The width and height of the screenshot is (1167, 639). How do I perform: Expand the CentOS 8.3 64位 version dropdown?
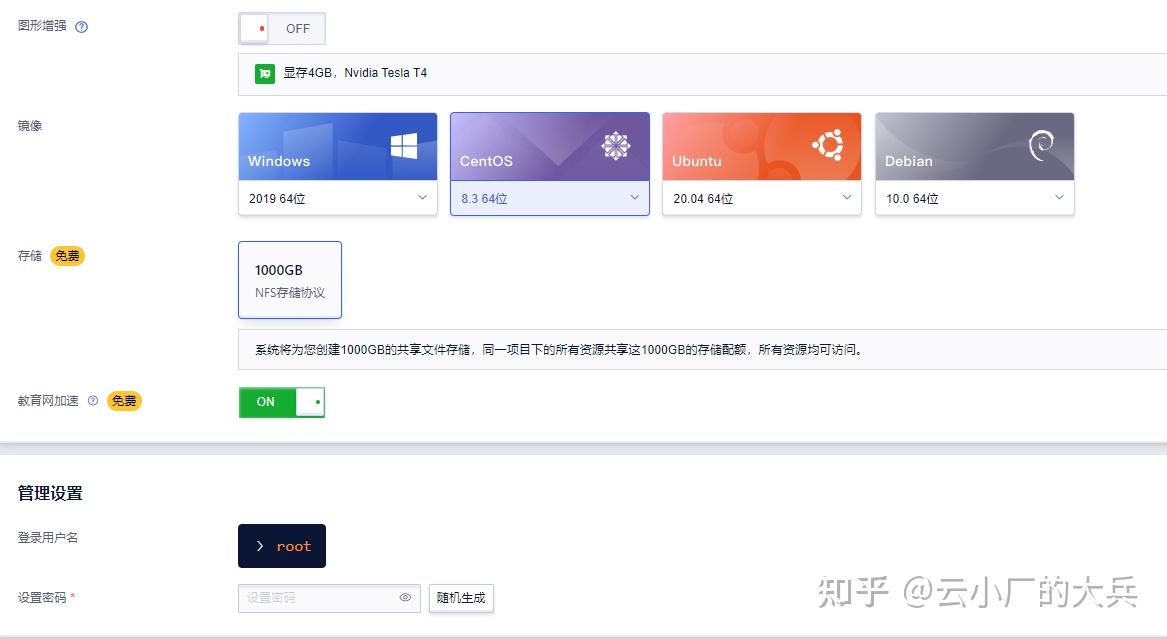549,198
